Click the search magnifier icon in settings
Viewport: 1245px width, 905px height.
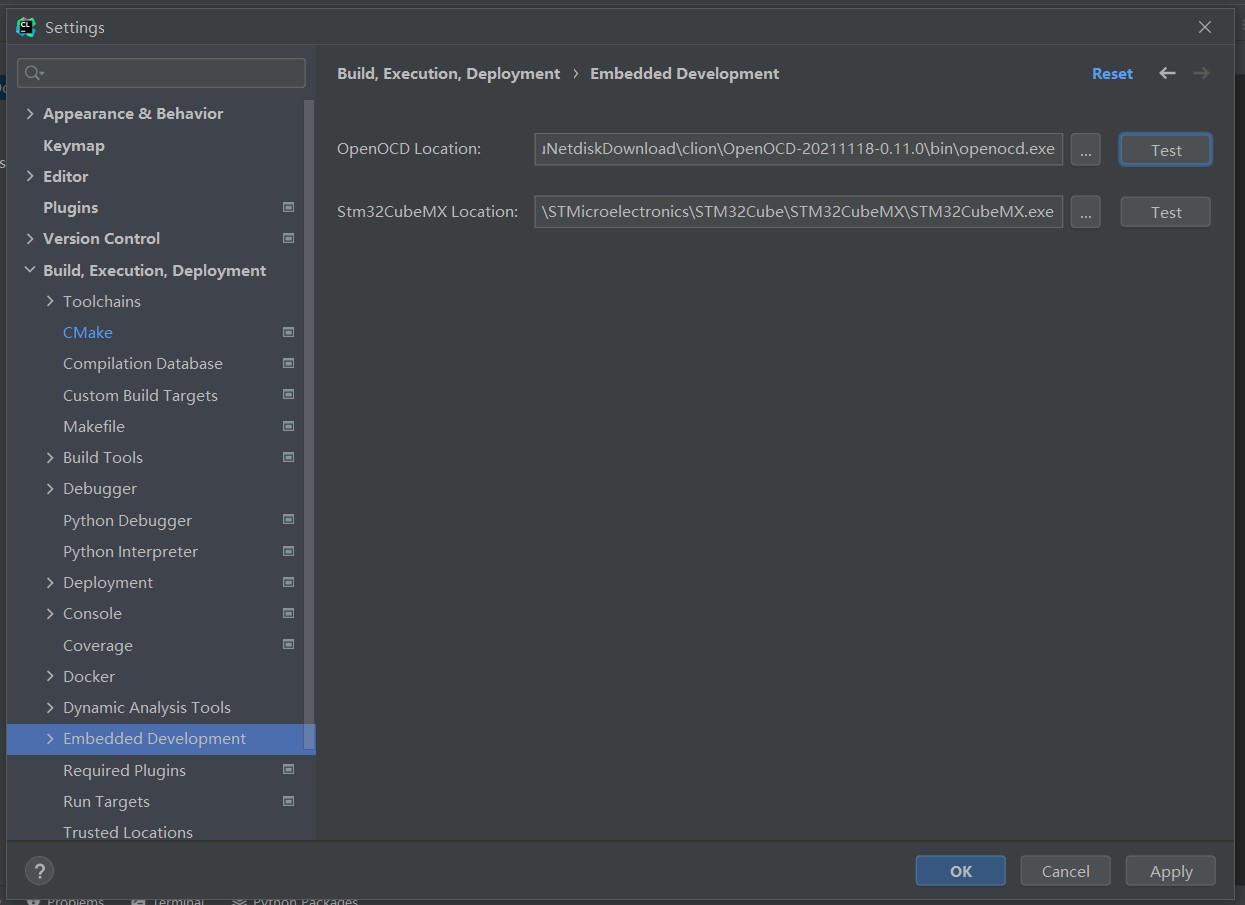pyautogui.click(x=33, y=73)
